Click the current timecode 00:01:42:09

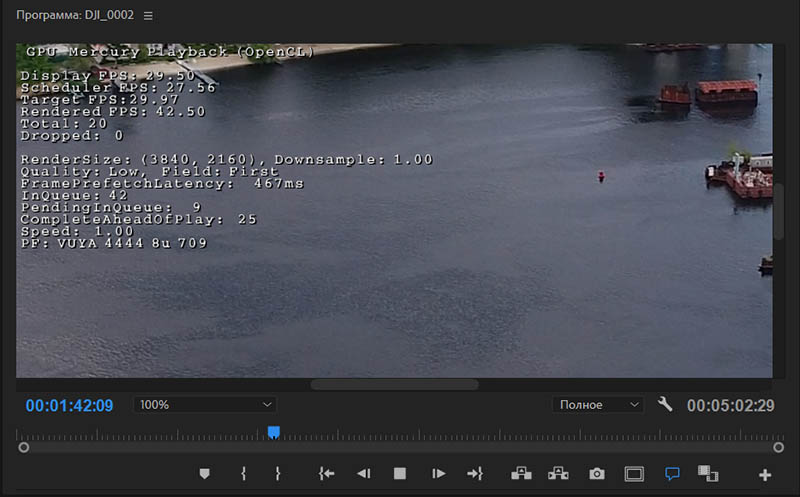click(69, 406)
